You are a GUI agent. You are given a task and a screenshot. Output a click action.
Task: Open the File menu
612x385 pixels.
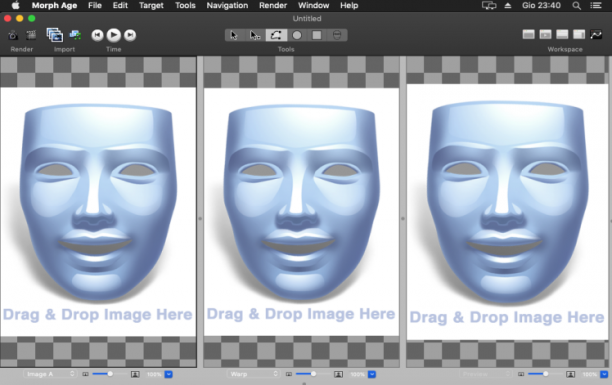(x=95, y=5)
